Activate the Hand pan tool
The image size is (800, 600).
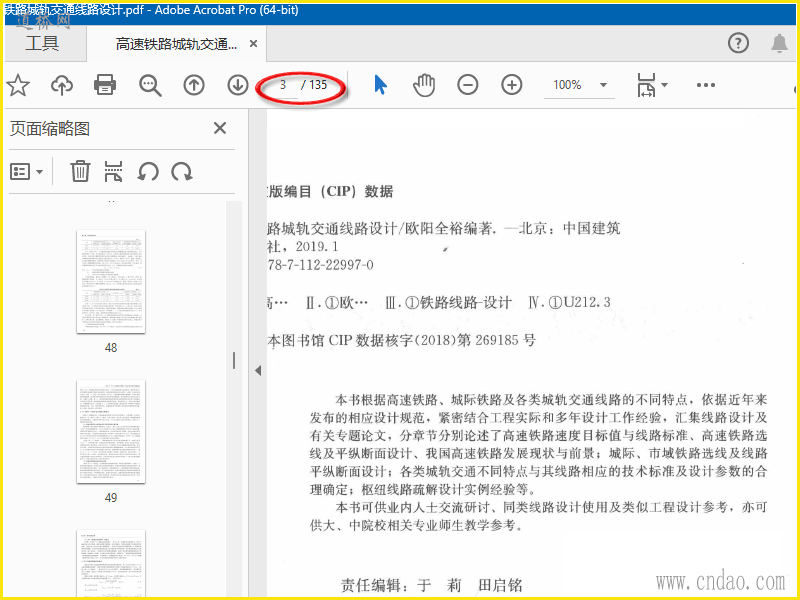pos(424,85)
